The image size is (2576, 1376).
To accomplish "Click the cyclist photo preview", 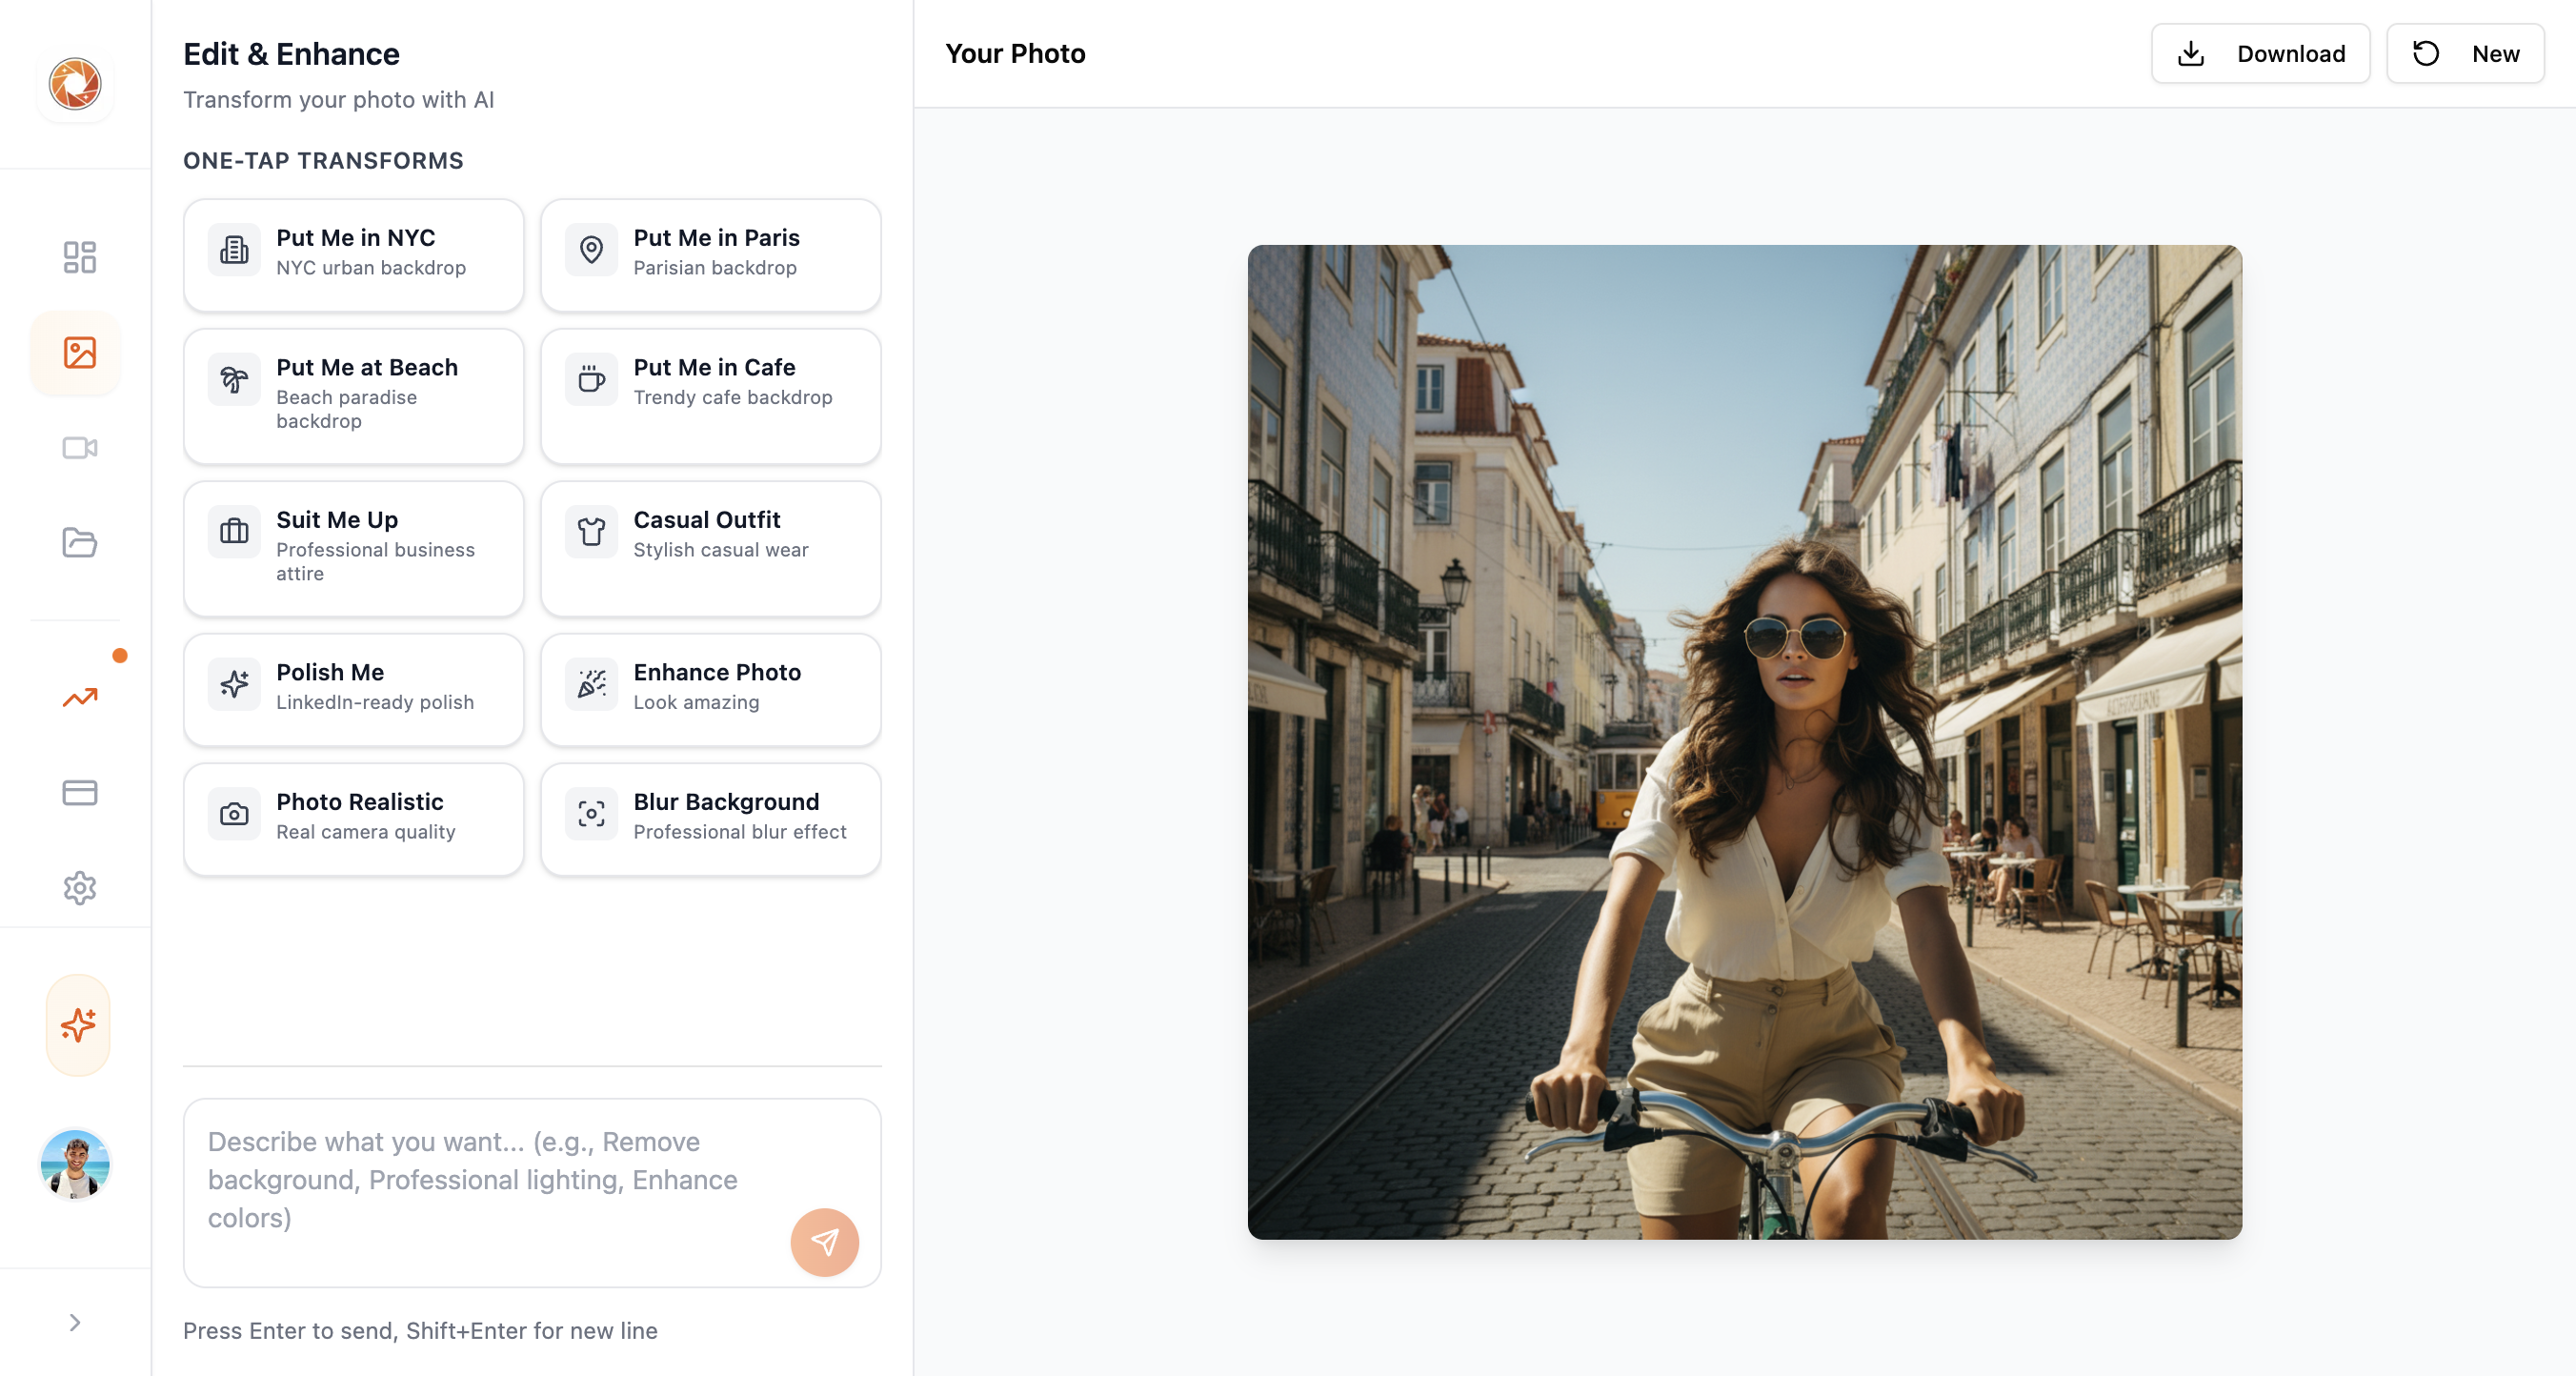I will [1744, 741].
